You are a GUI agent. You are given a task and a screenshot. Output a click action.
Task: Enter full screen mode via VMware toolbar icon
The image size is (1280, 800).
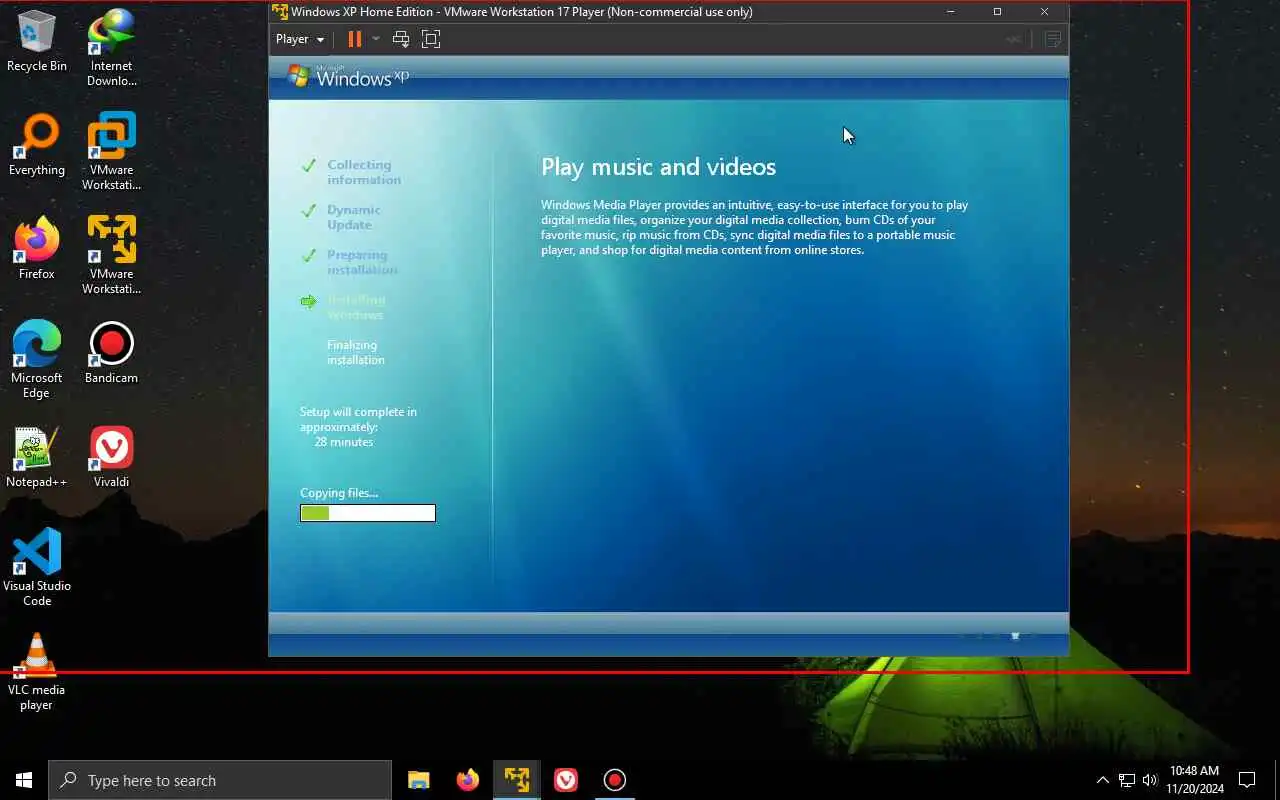[x=431, y=39]
